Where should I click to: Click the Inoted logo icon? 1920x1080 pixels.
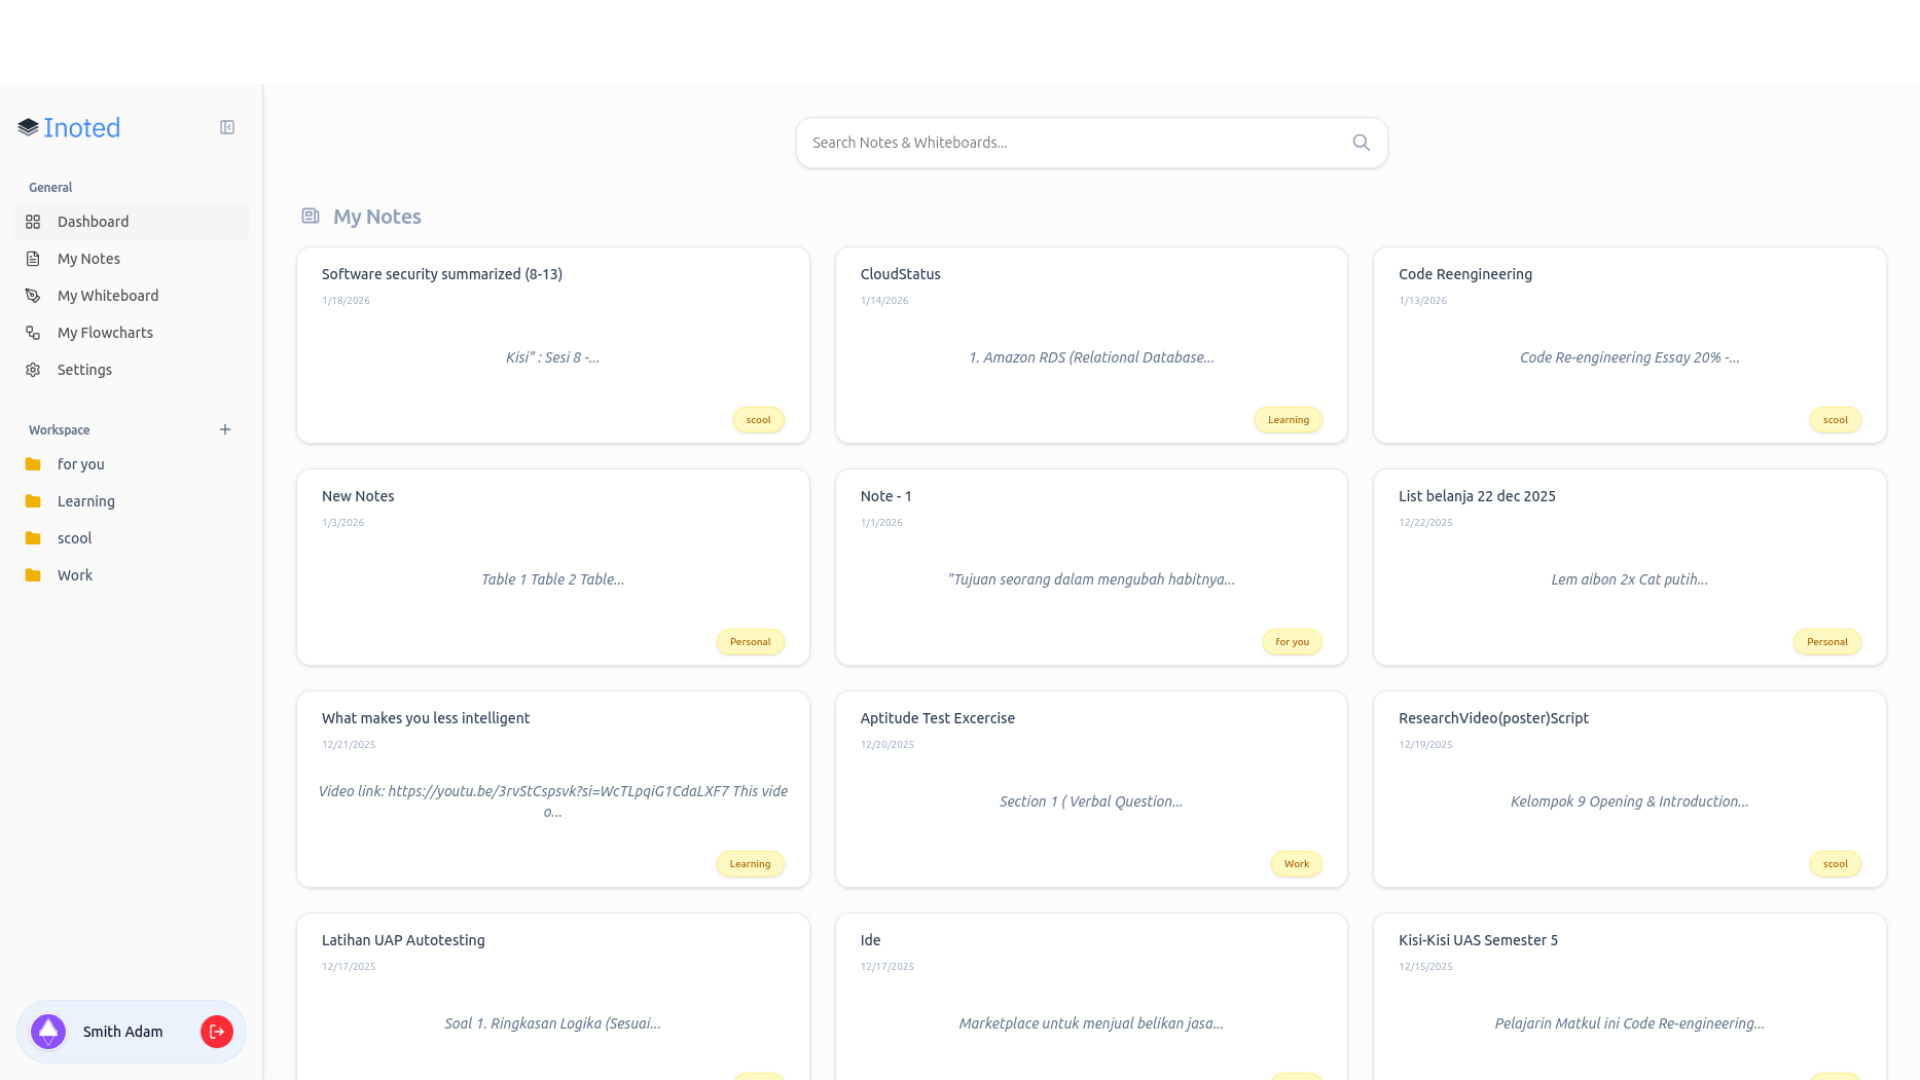tap(26, 126)
